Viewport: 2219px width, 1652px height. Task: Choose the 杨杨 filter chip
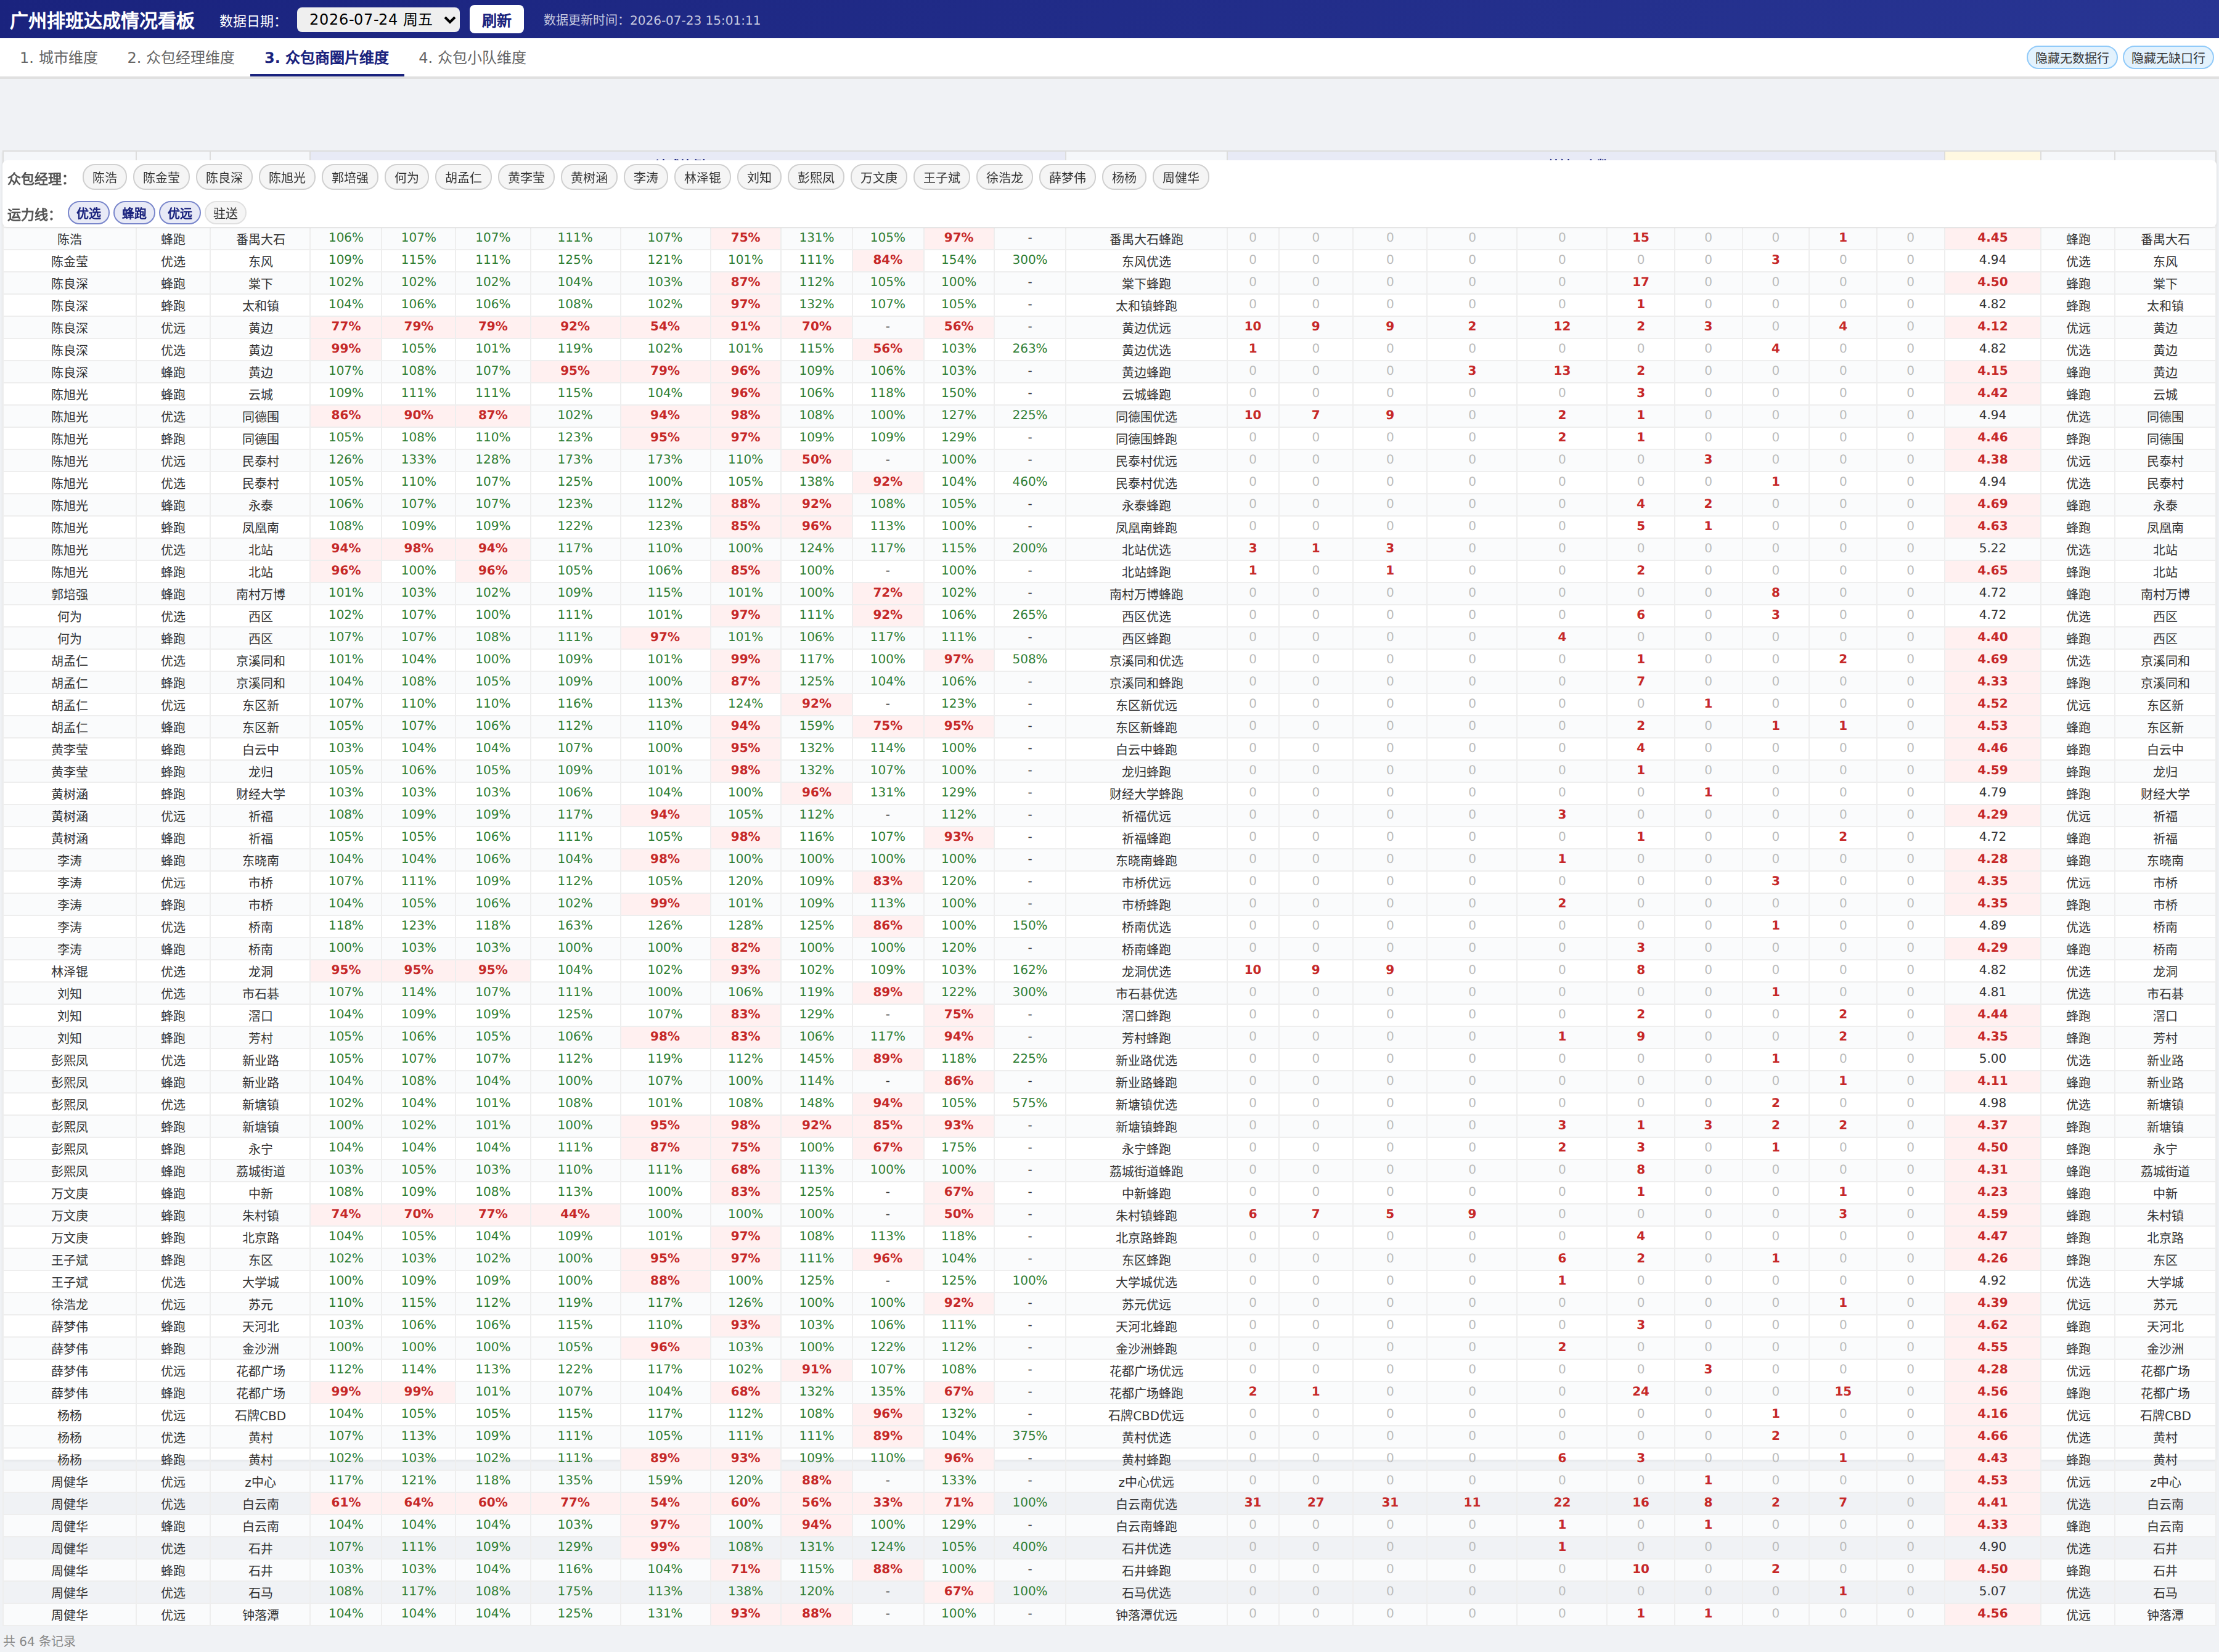coord(1125,178)
